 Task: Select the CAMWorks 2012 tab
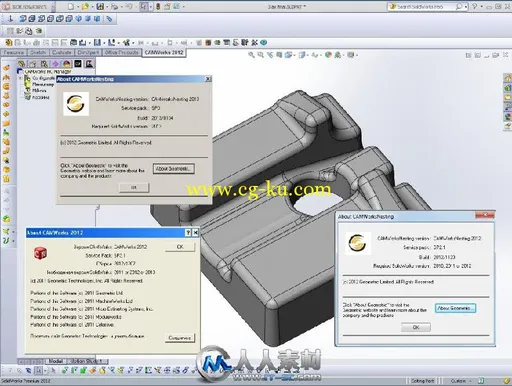(x=164, y=53)
